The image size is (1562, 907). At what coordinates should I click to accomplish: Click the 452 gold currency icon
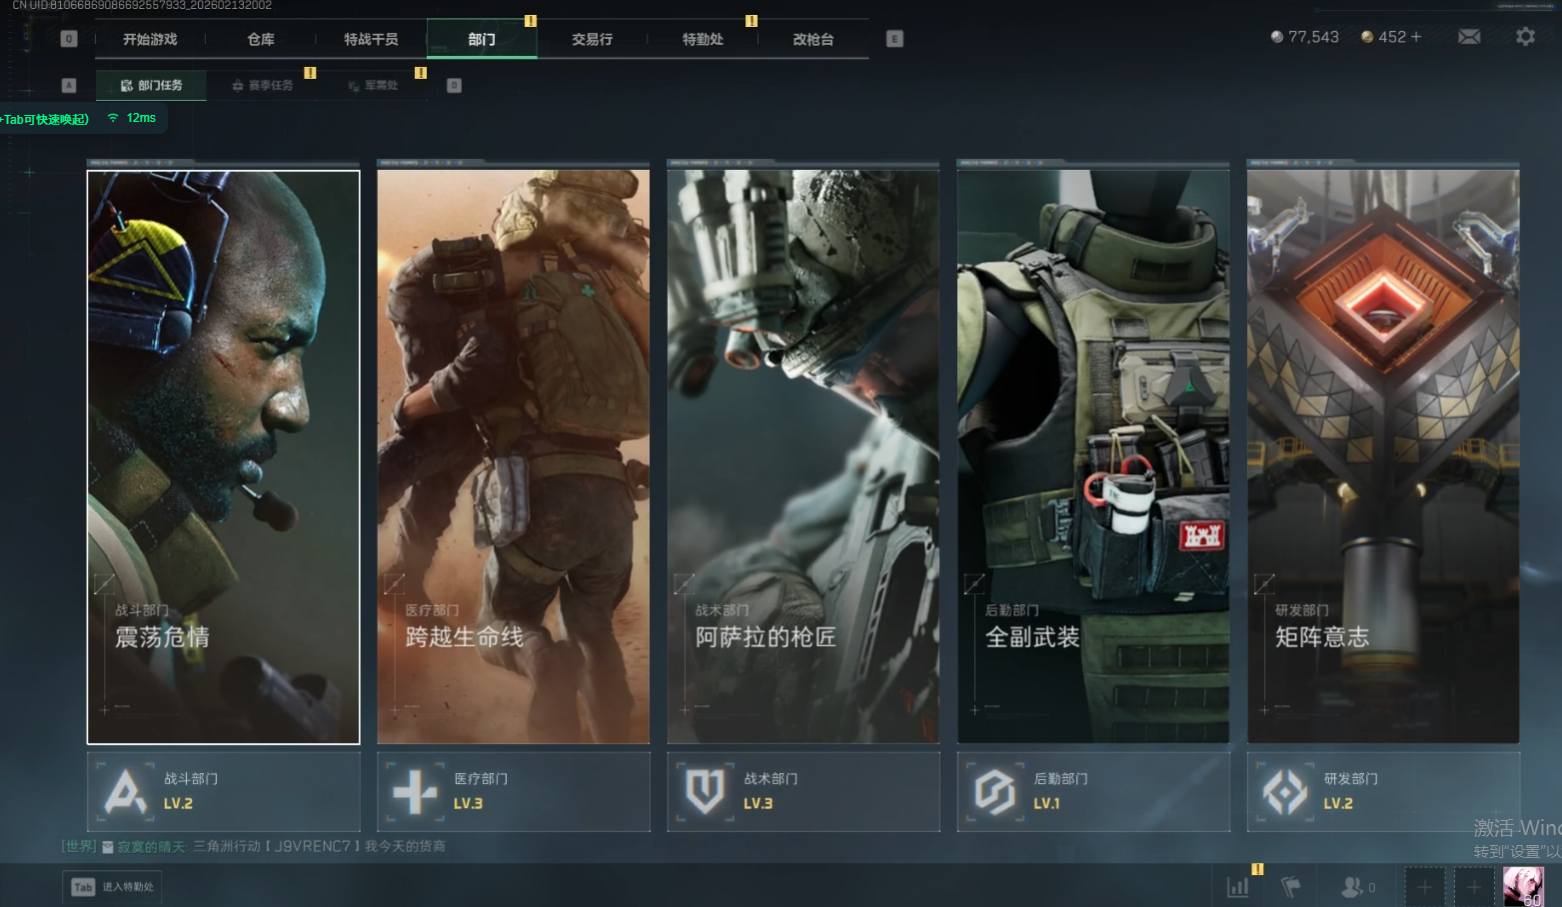coord(1367,37)
